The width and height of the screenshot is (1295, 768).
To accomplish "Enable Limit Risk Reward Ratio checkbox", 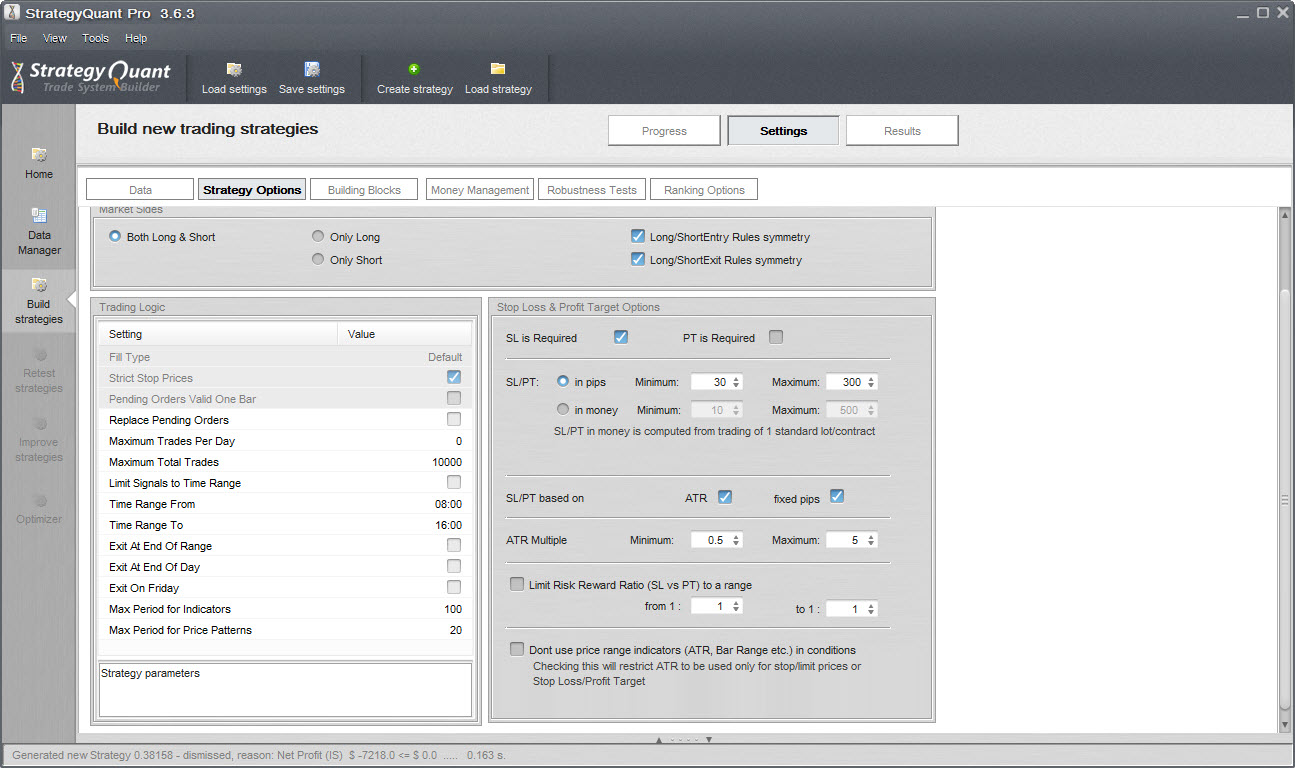I will tap(517, 584).
